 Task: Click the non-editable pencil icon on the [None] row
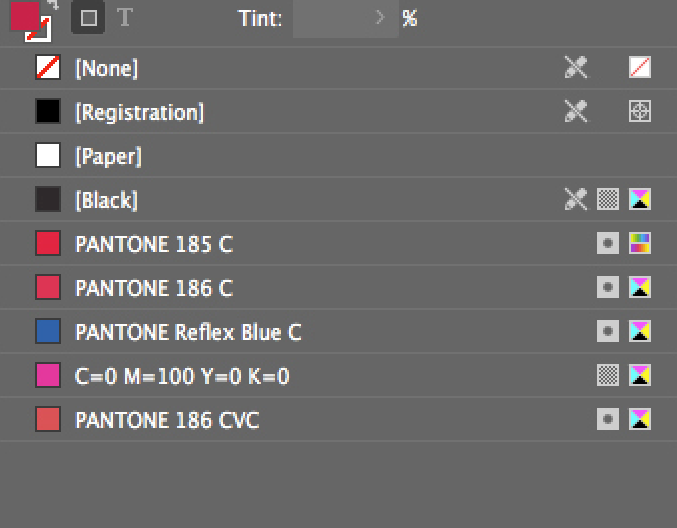point(576,68)
